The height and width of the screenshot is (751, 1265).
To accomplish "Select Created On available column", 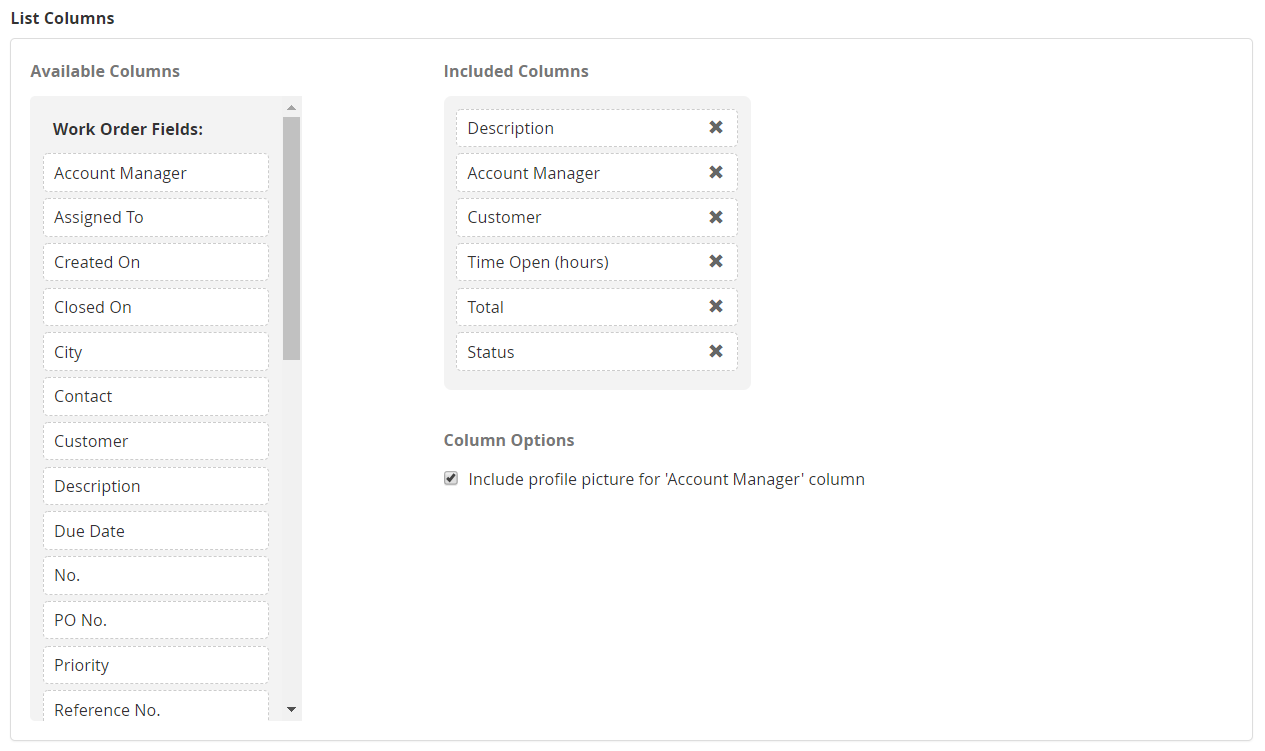I will [x=156, y=262].
